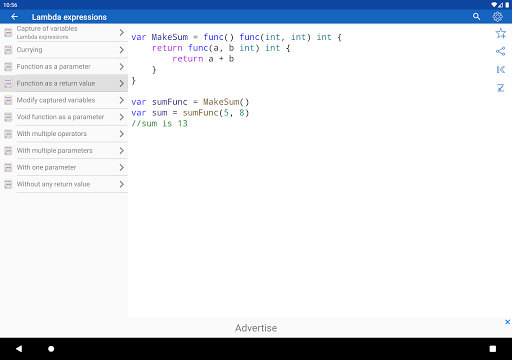Expand Modify captured variables chevron
This screenshot has height=360, width=512.
tap(122, 100)
